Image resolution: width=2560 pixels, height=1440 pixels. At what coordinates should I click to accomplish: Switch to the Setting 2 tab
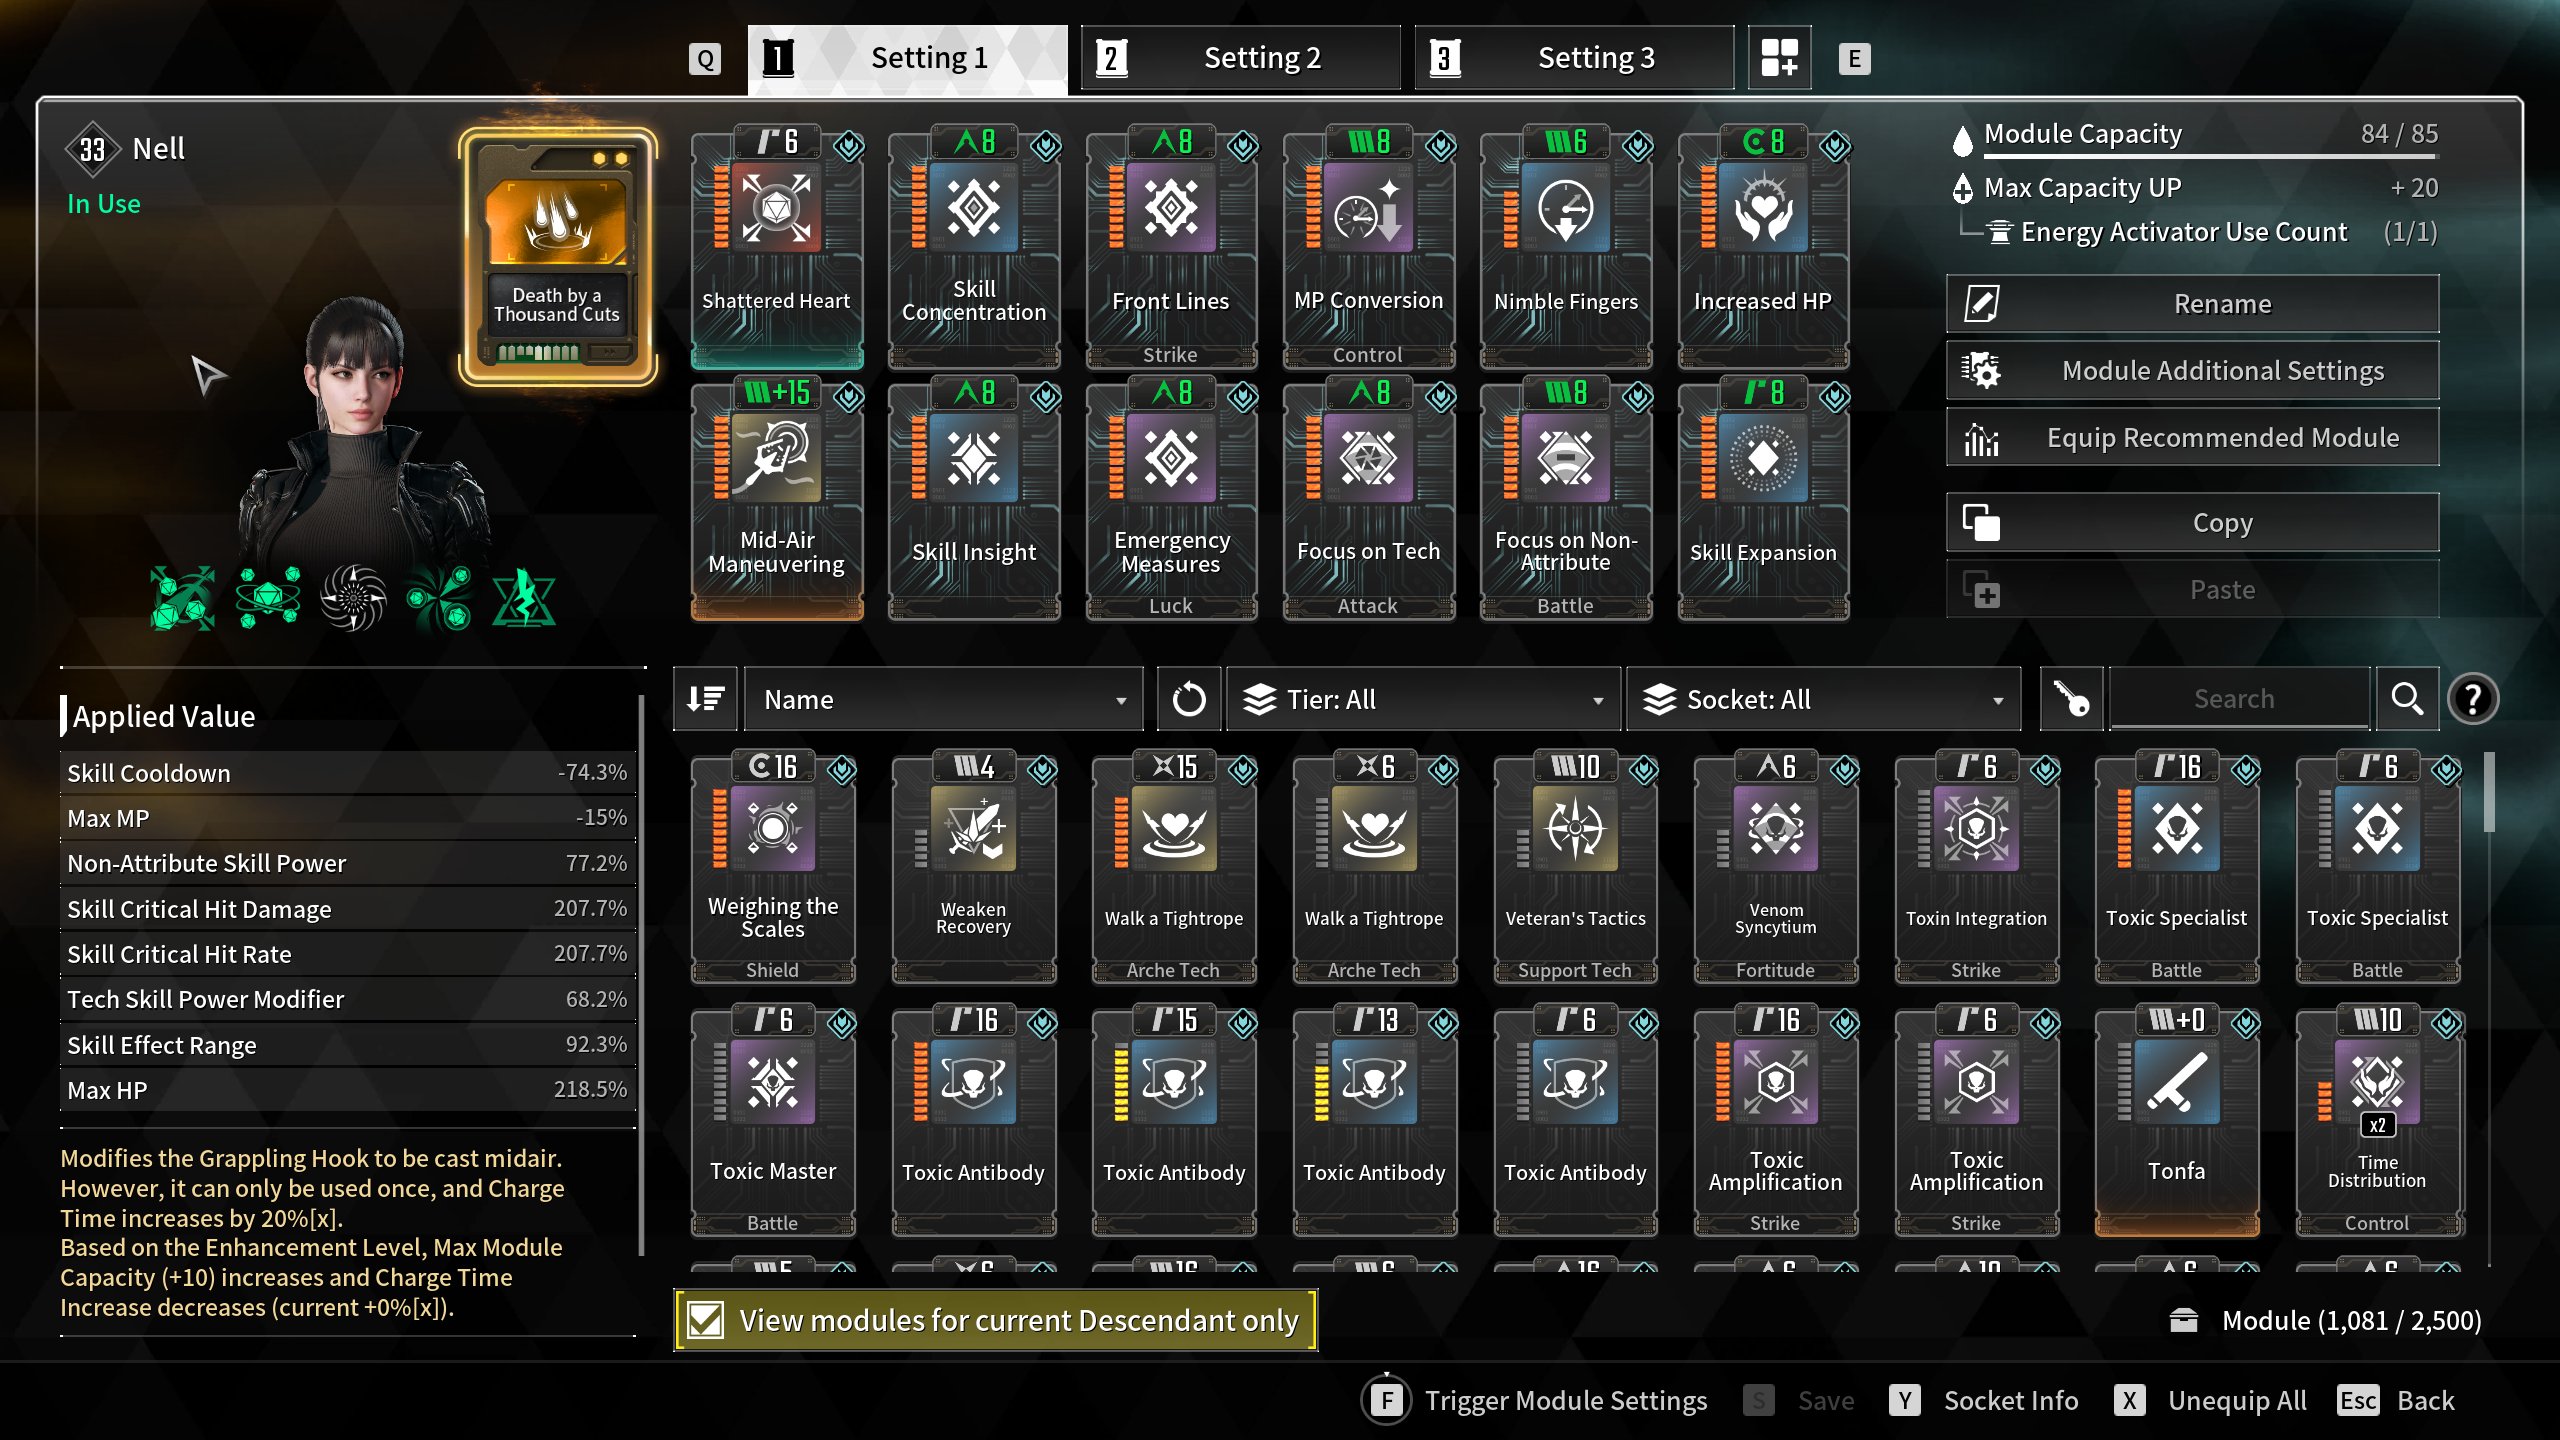pos(1241,58)
